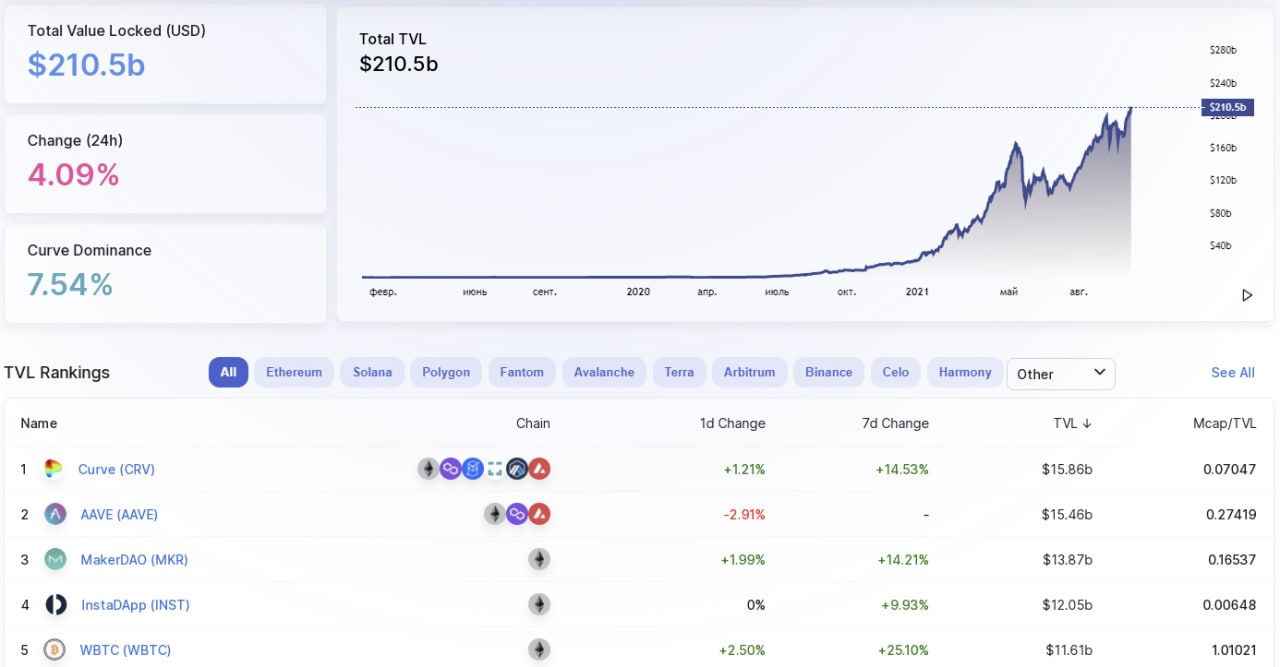Select the All chains filter tab
Image resolution: width=1280 pixels, height=667 pixels.
(228, 372)
